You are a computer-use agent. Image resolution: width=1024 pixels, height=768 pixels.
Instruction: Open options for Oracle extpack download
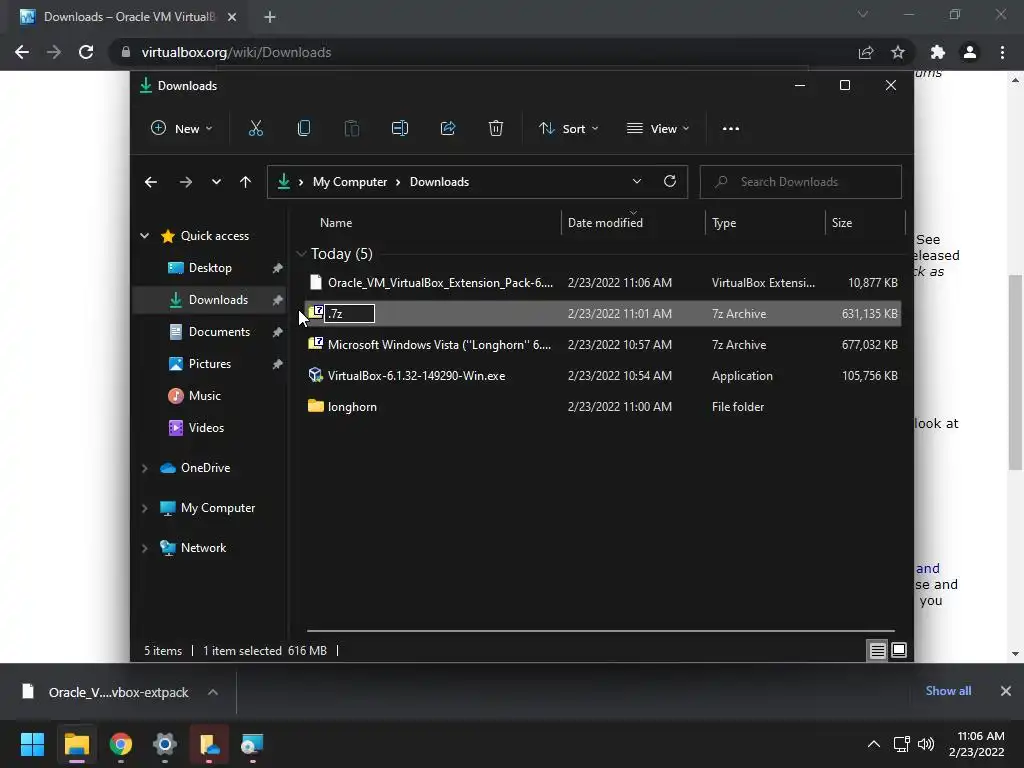[x=213, y=692]
